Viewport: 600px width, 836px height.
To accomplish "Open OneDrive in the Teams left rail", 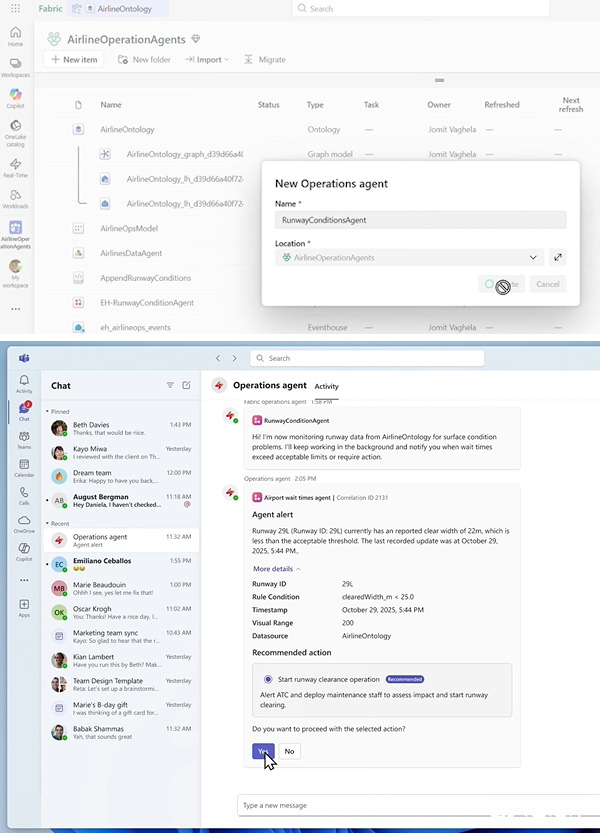I will click(24, 523).
